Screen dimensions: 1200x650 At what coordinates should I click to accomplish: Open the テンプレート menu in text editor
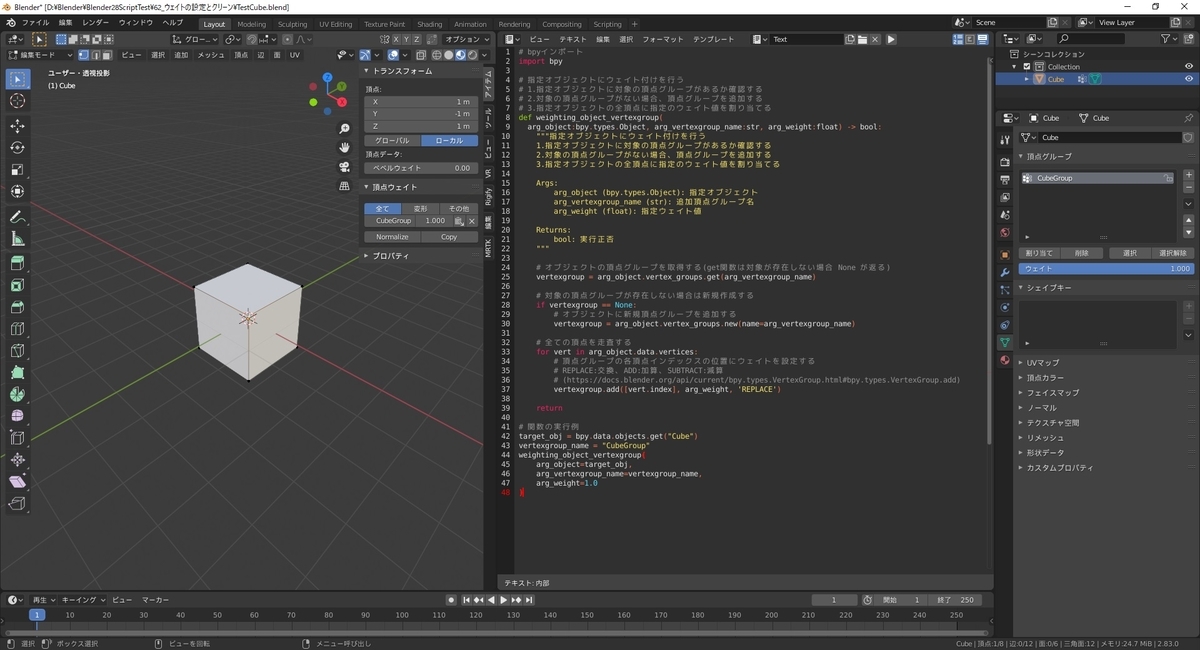coord(714,39)
